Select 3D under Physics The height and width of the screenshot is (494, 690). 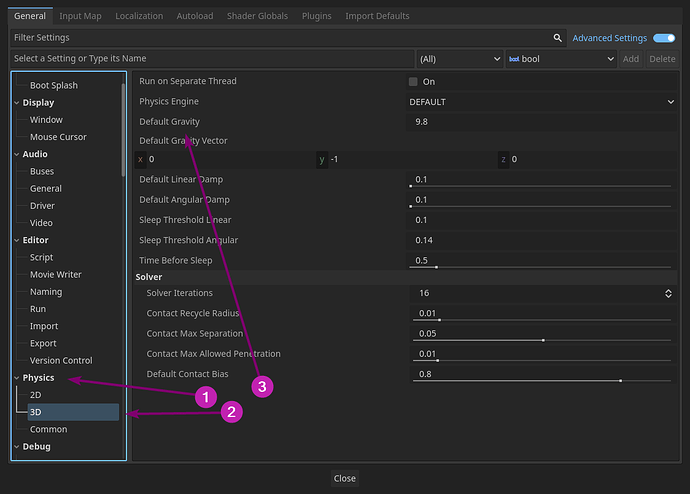pos(73,412)
